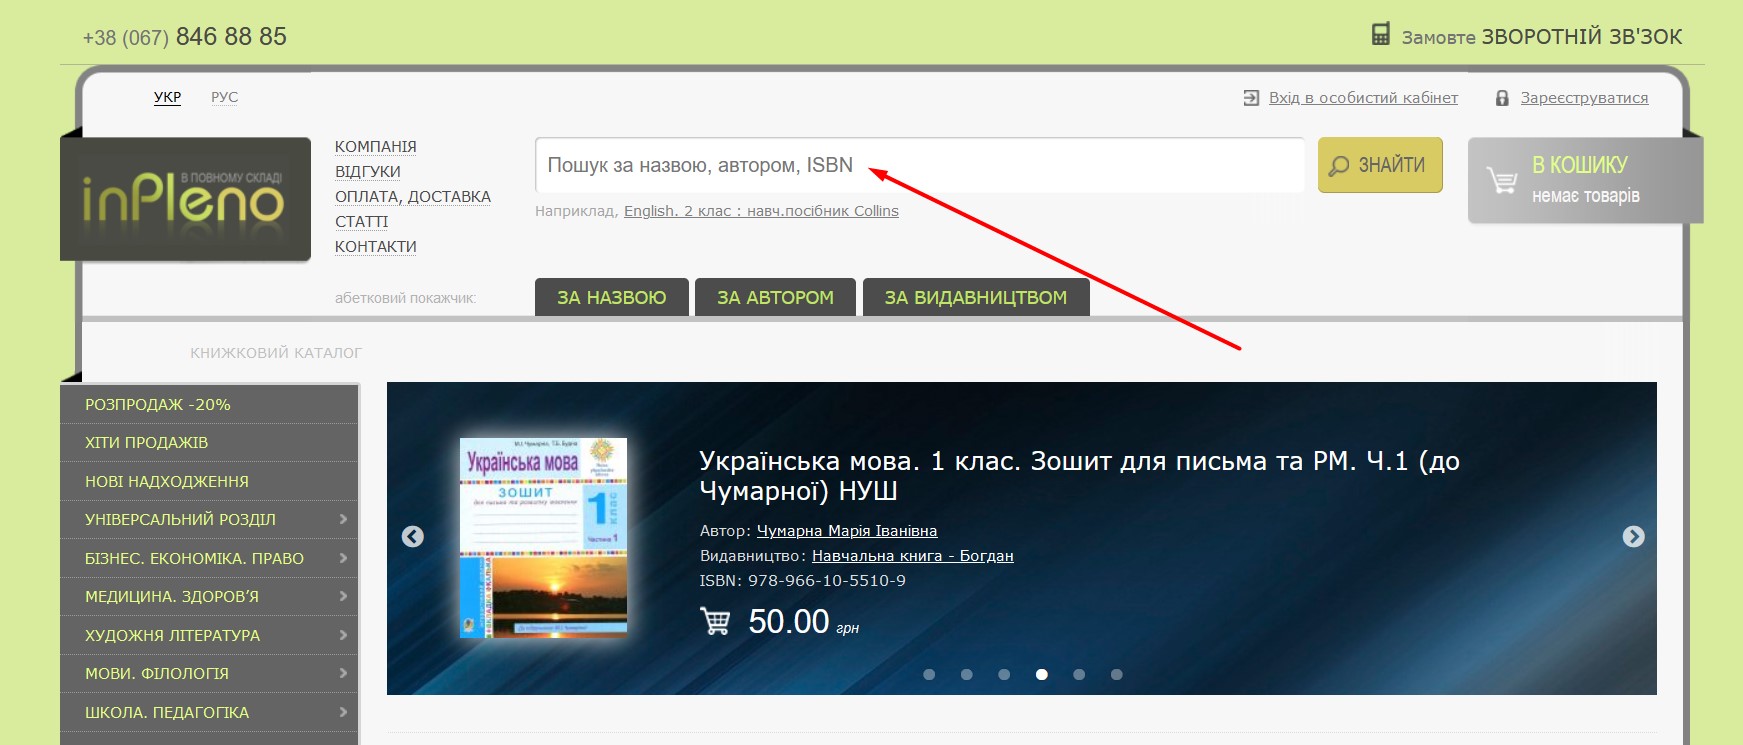Click the shopping cart icon in В КОШИКУ
This screenshot has width=1743, height=745.
click(x=1501, y=180)
